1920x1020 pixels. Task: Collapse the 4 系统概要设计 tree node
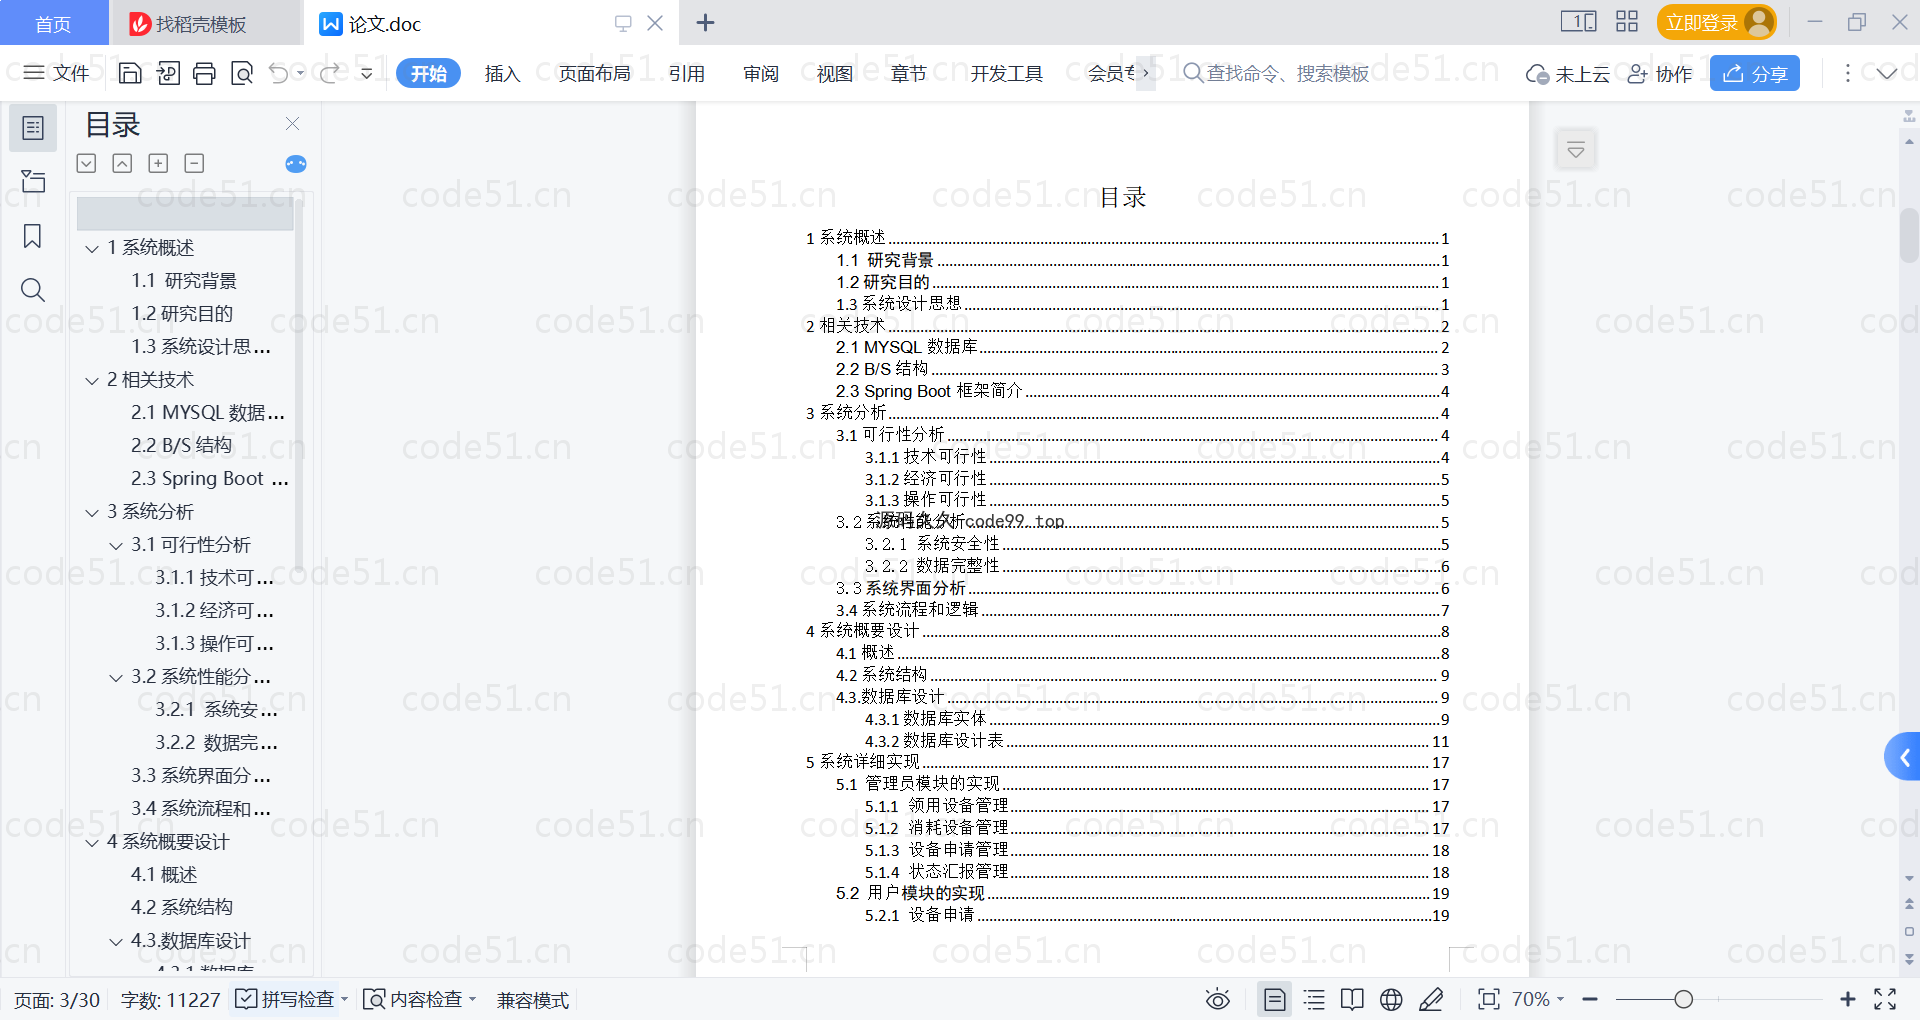tap(92, 842)
